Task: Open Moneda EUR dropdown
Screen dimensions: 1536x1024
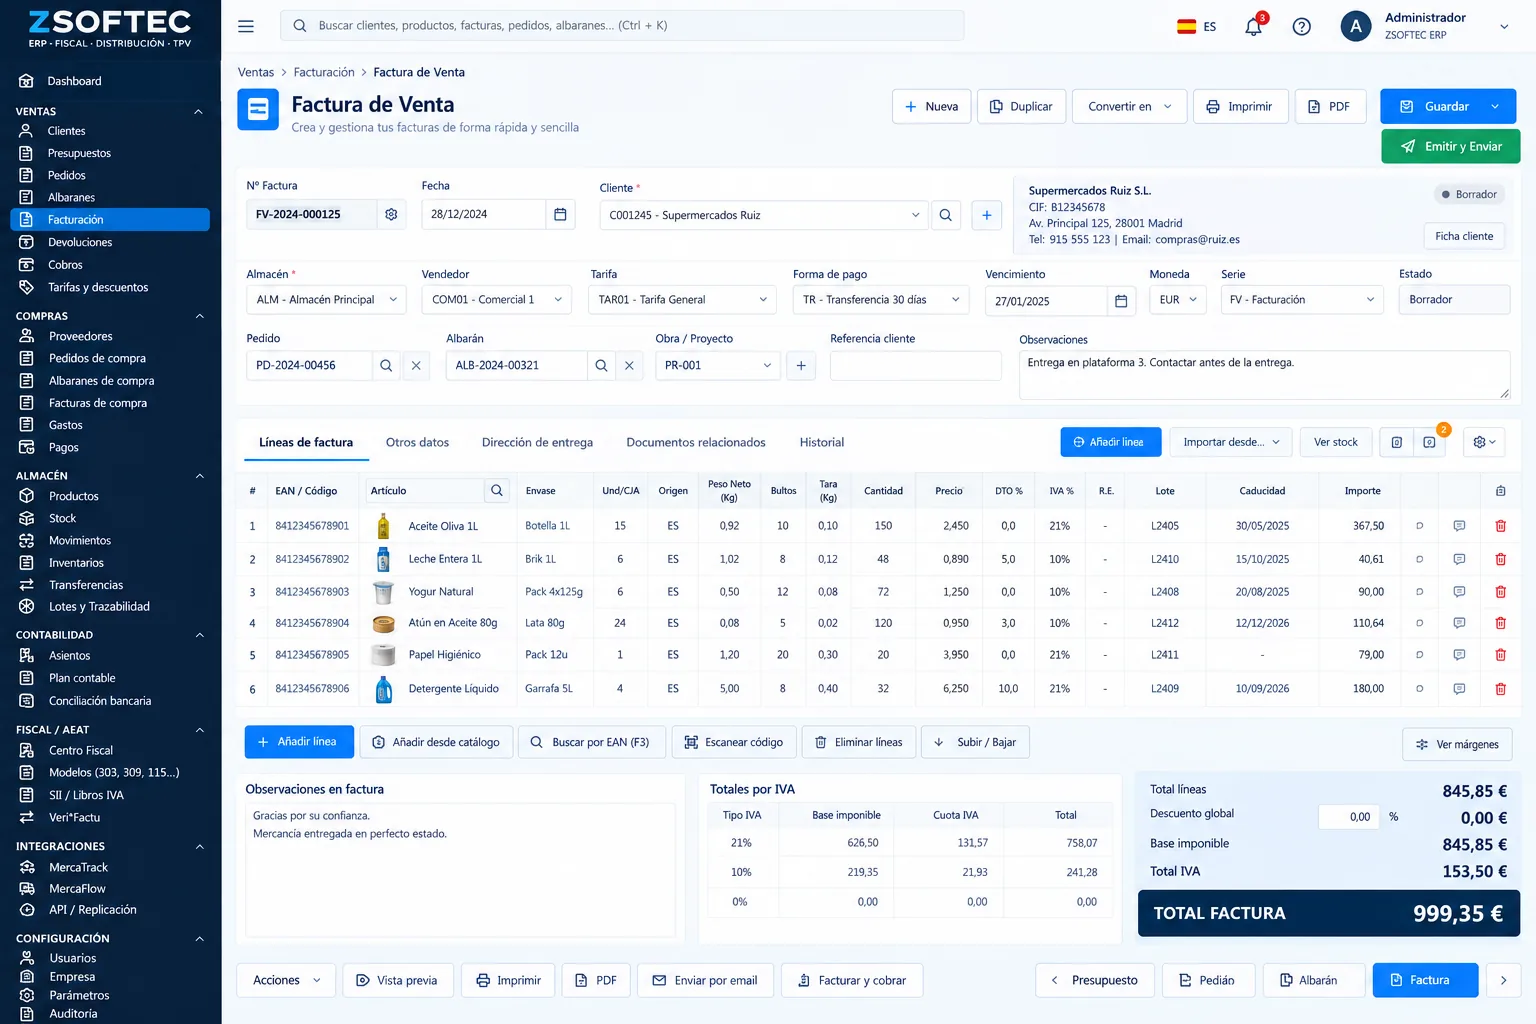Action: pos(1178,300)
